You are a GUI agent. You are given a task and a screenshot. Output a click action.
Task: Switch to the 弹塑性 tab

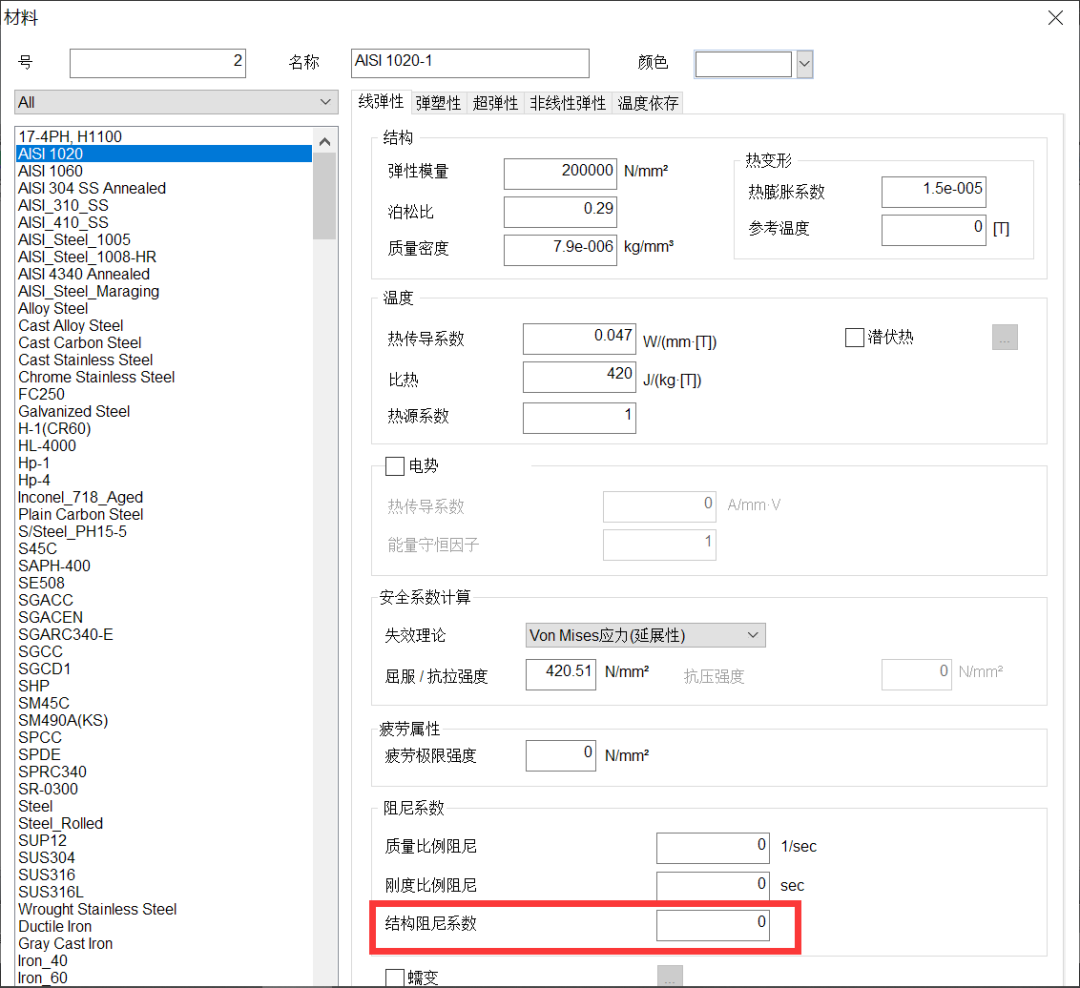438,102
